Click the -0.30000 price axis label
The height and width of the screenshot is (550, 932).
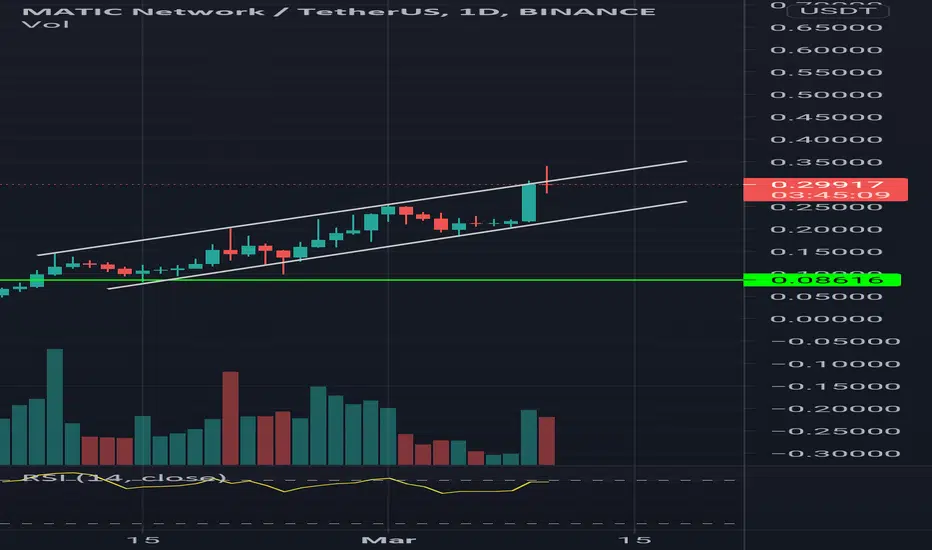coord(835,454)
